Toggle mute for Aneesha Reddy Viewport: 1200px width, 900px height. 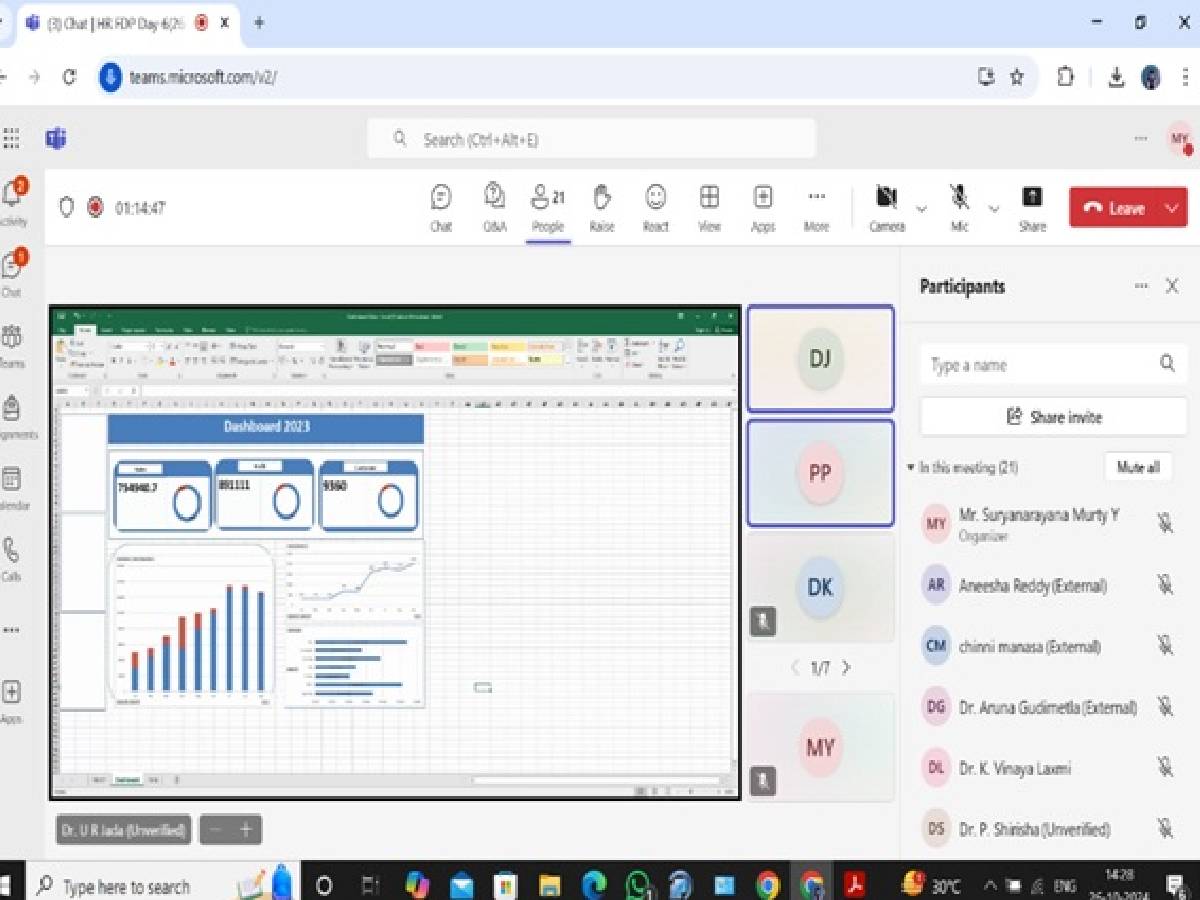(x=1165, y=585)
